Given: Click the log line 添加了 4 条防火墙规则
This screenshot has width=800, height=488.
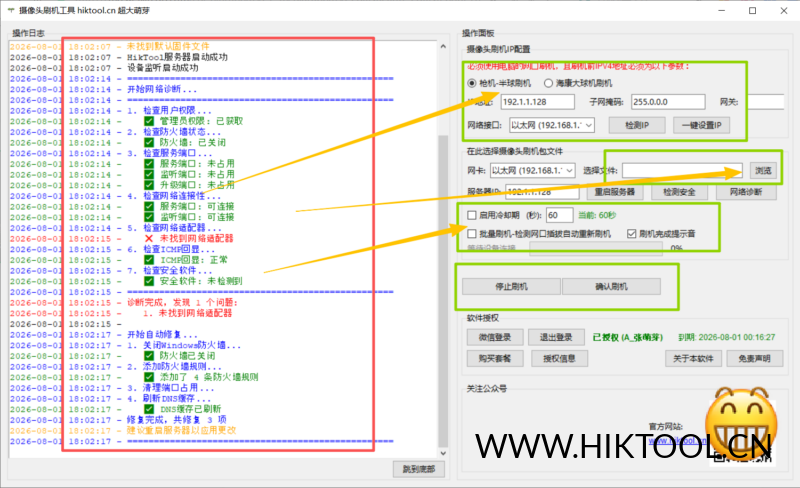Looking at the screenshot, I should (202, 377).
